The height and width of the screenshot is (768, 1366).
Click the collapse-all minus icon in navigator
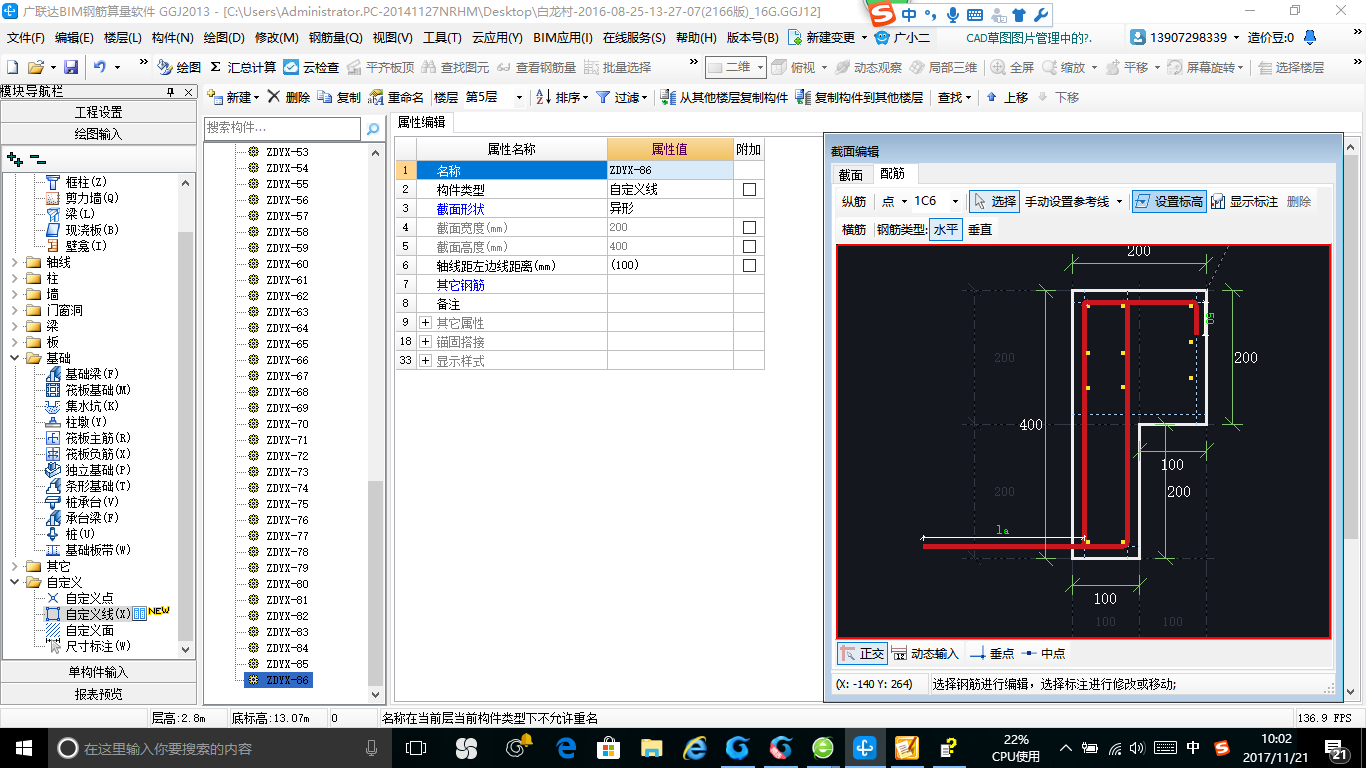click(x=38, y=158)
